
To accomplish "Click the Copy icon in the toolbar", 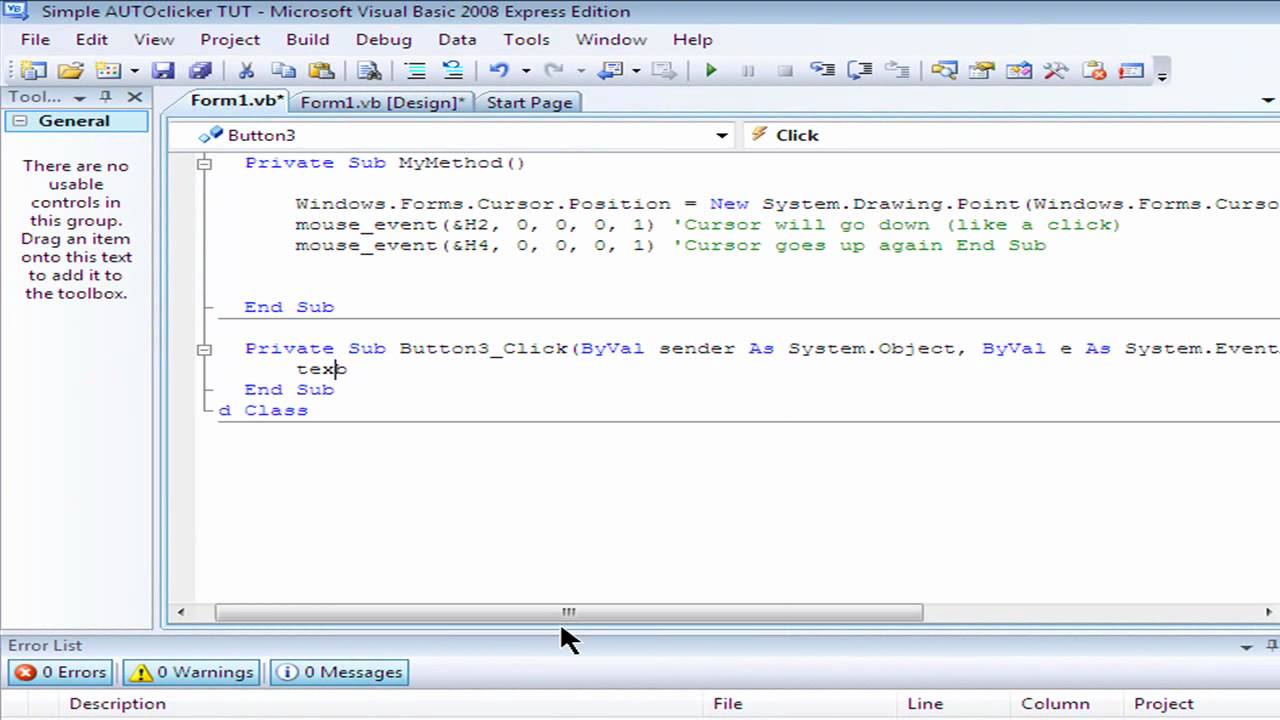I will click(284, 71).
